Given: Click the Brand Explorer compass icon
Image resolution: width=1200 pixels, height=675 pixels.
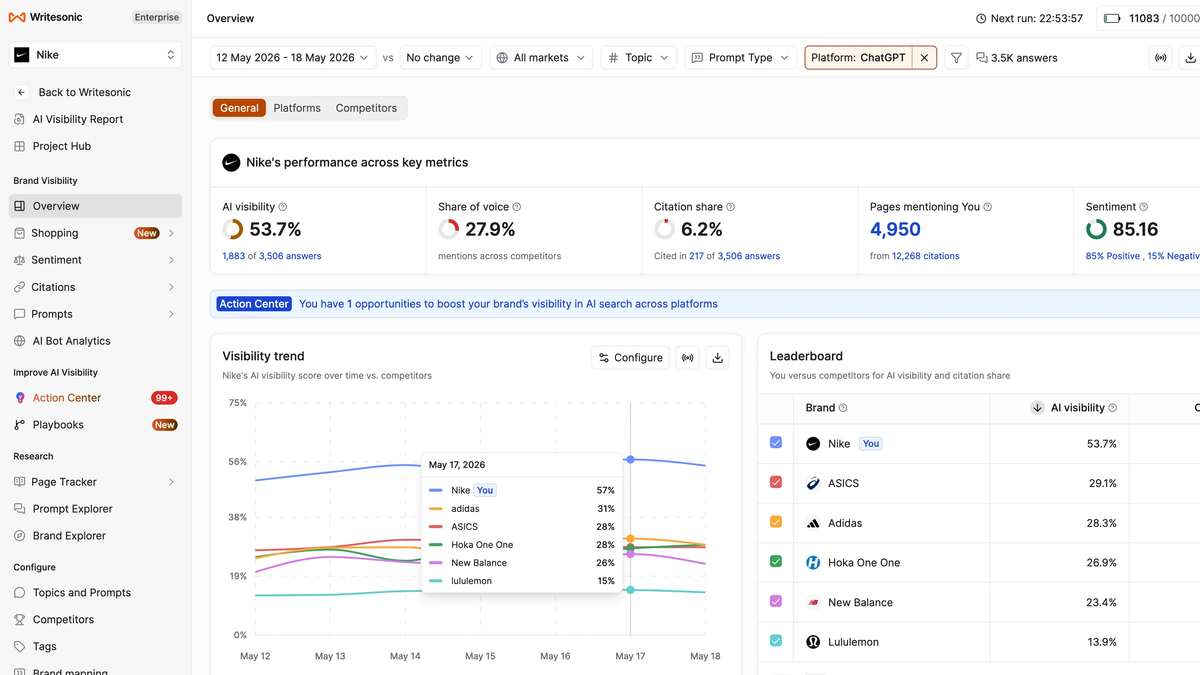Looking at the screenshot, I should 20,536.
